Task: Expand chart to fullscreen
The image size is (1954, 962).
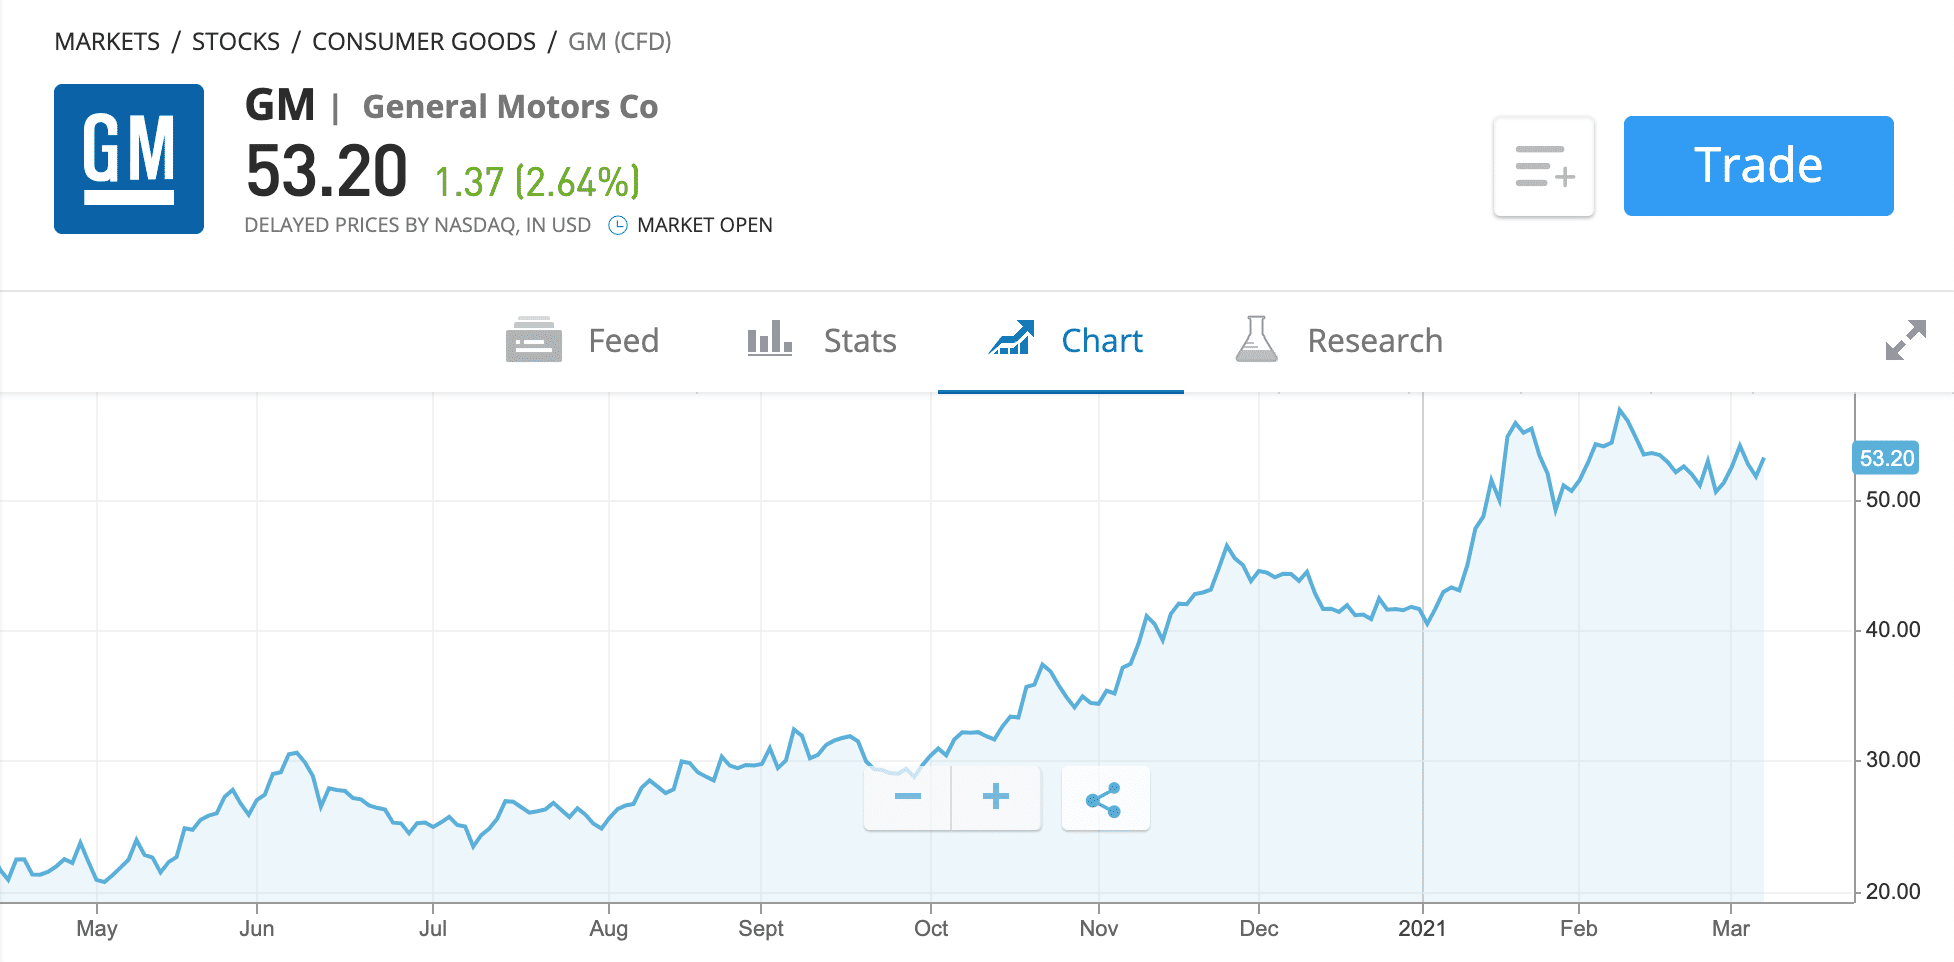Action: pos(1905,340)
